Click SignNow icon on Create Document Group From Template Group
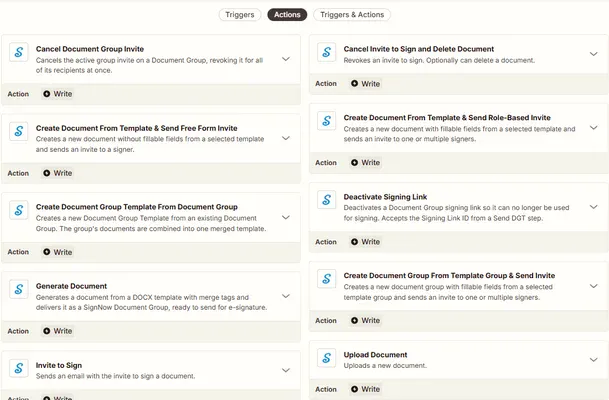609x400 pixels. tap(326, 279)
